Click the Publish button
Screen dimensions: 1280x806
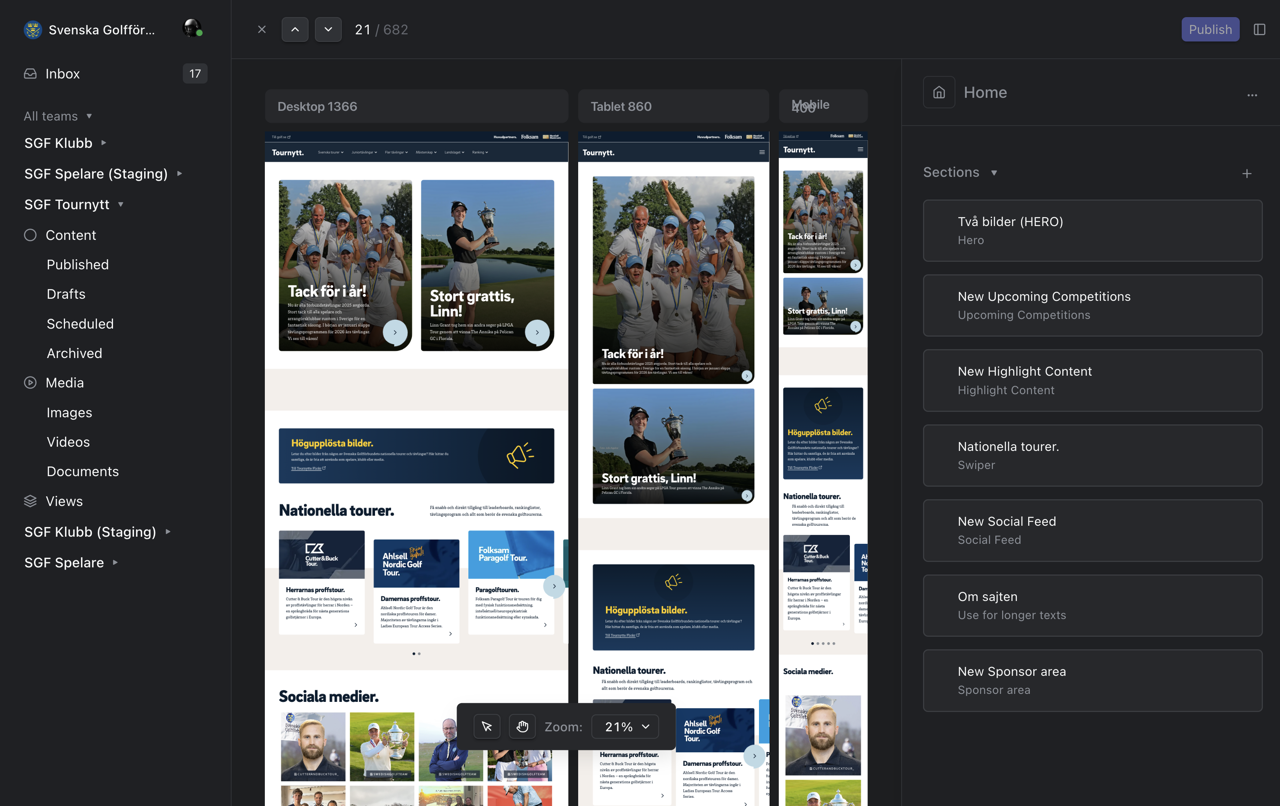tap(1210, 30)
